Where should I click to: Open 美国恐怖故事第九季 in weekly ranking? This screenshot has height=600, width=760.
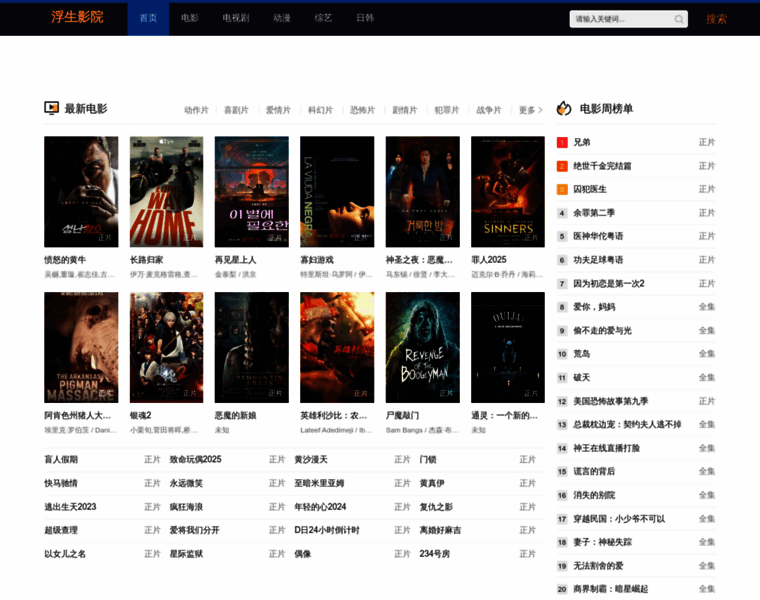pyautogui.click(x=611, y=401)
